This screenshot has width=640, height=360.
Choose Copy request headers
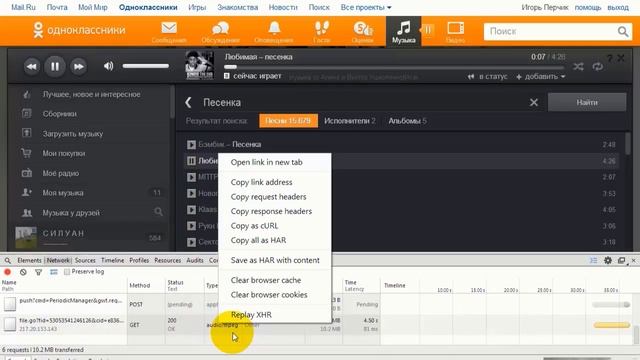point(275,197)
